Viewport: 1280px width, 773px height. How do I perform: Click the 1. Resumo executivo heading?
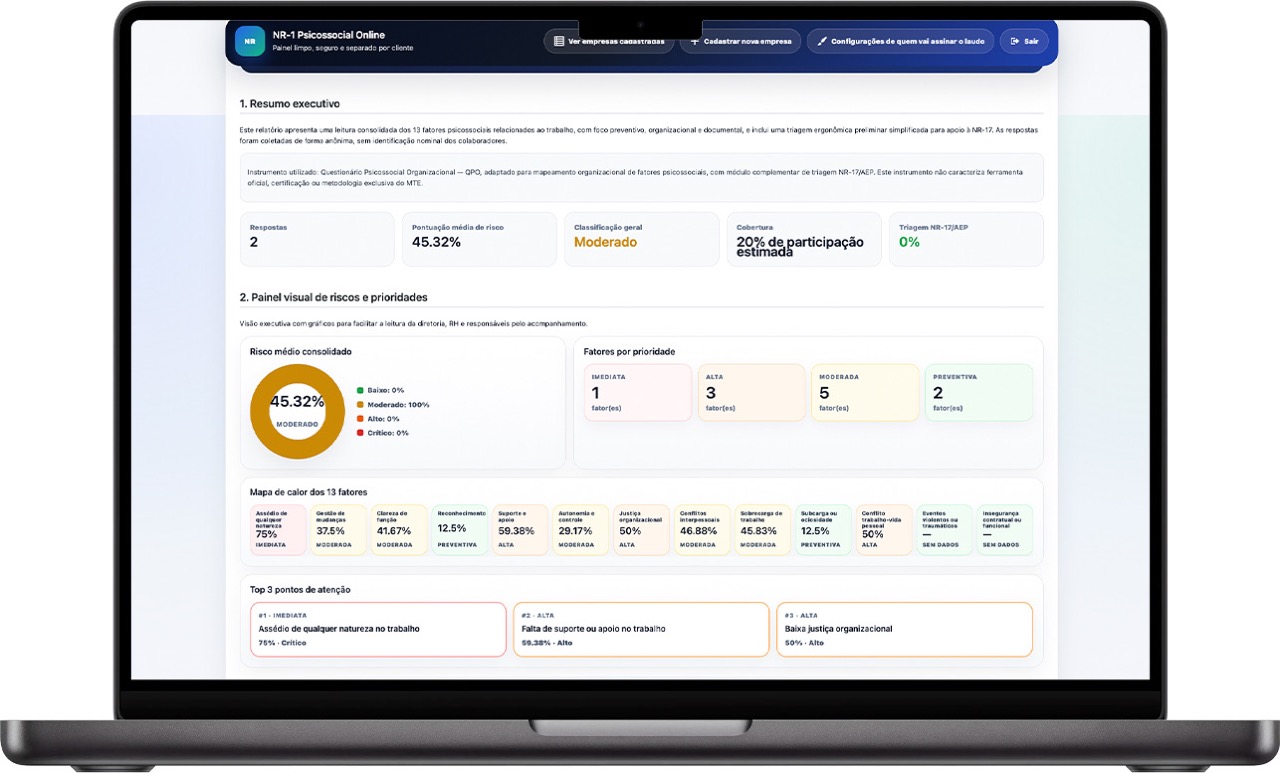click(290, 104)
